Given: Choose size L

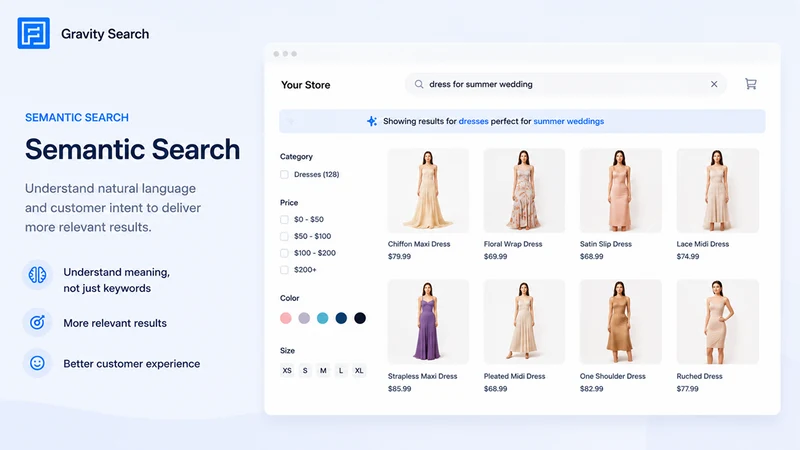Looking at the screenshot, I should (x=341, y=370).
